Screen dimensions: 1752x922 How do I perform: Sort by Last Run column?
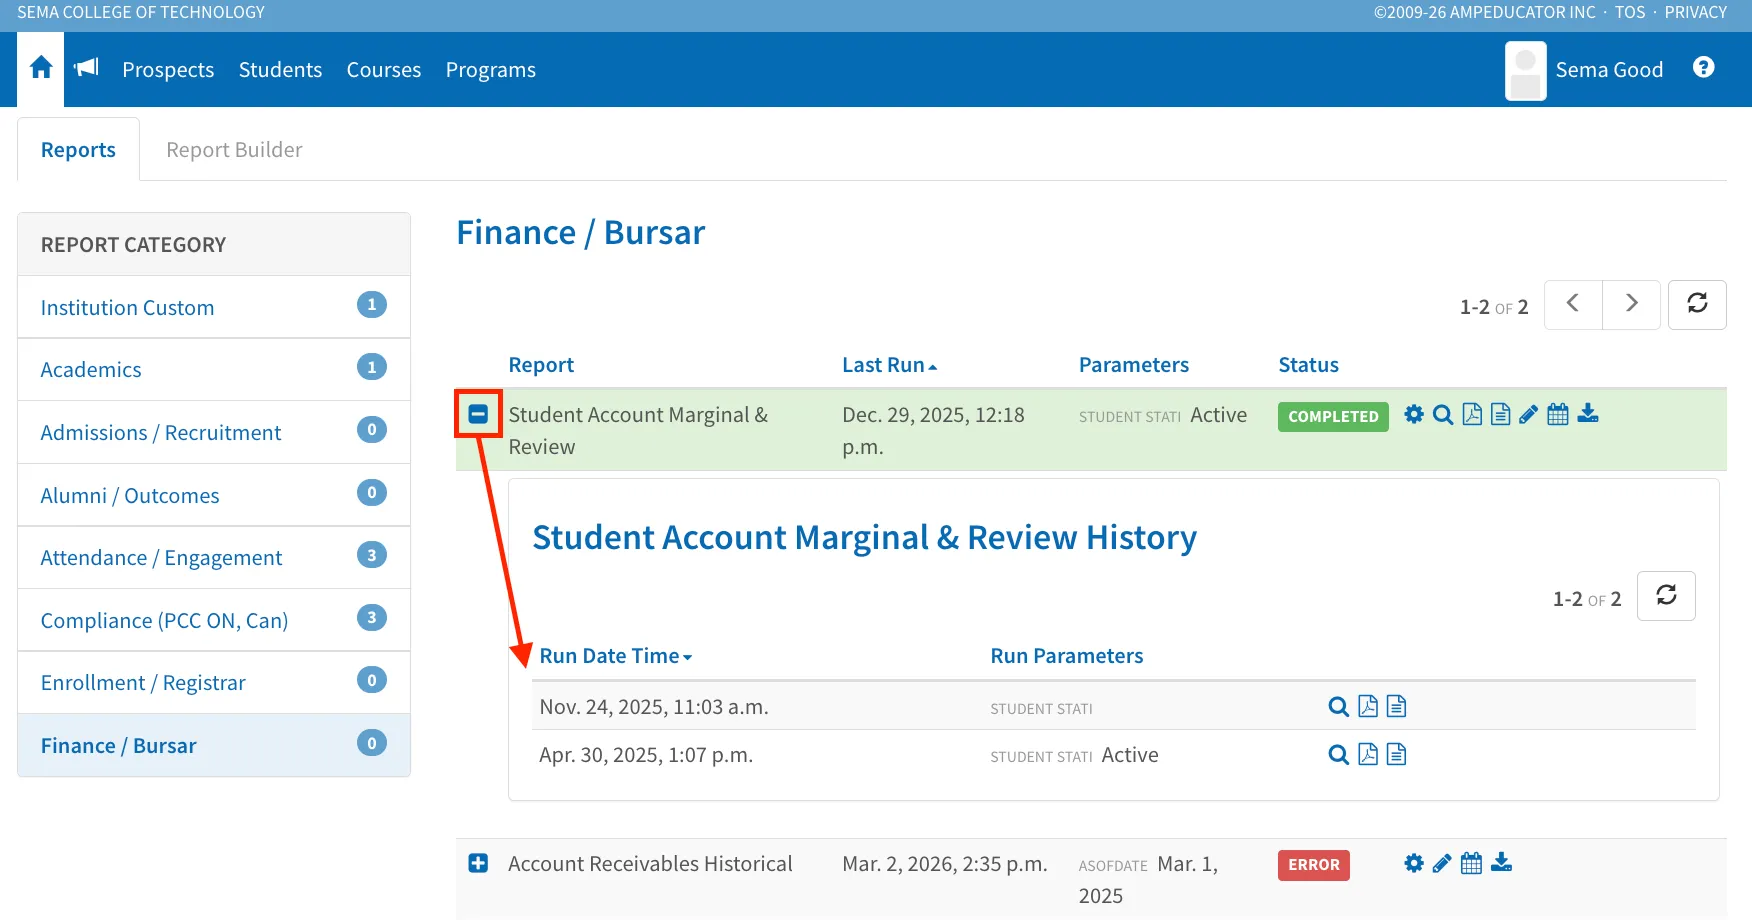pos(889,365)
